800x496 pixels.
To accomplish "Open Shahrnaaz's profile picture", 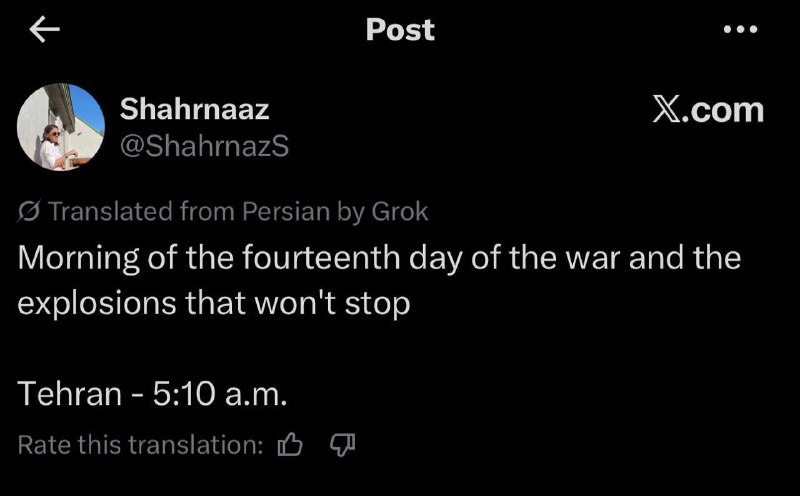I will [61, 127].
